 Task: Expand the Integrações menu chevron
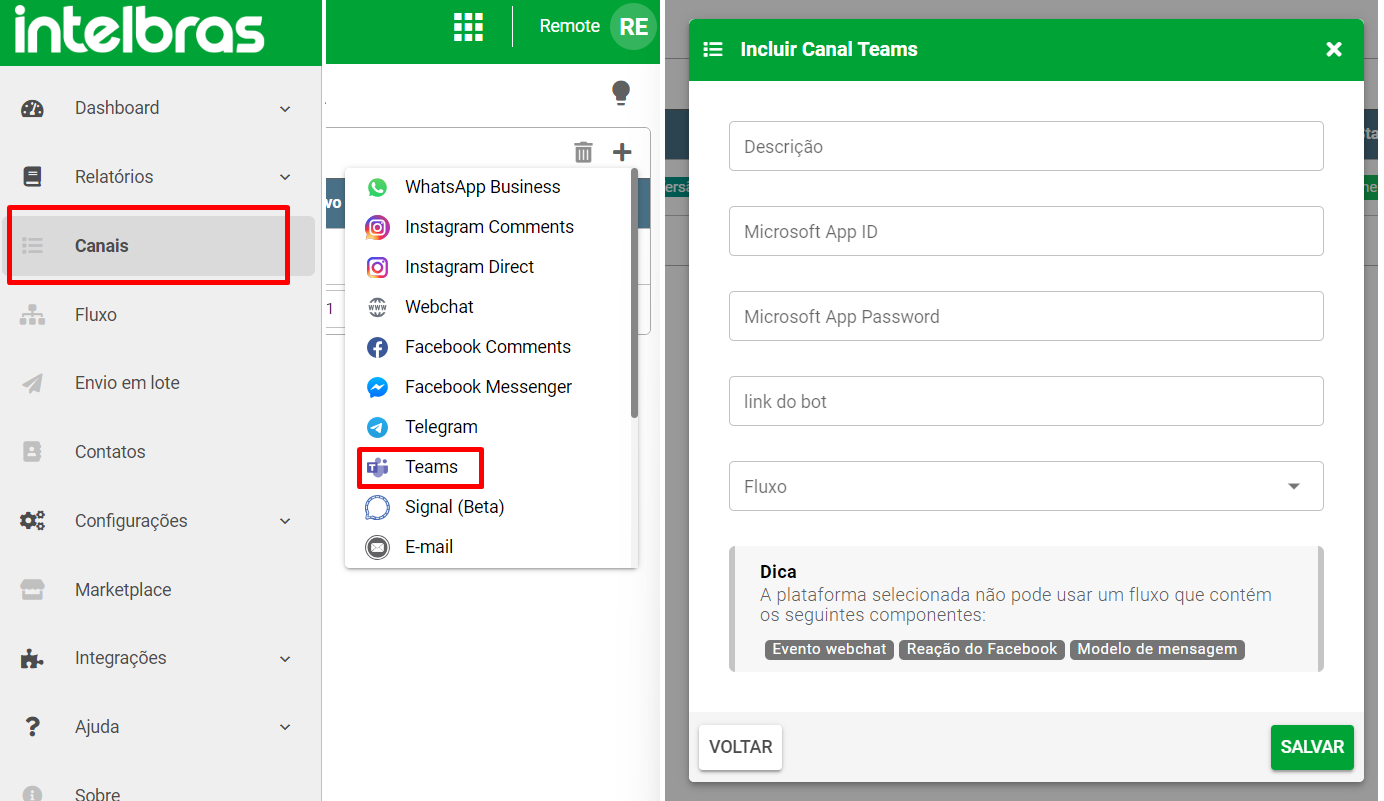click(285, 659)
